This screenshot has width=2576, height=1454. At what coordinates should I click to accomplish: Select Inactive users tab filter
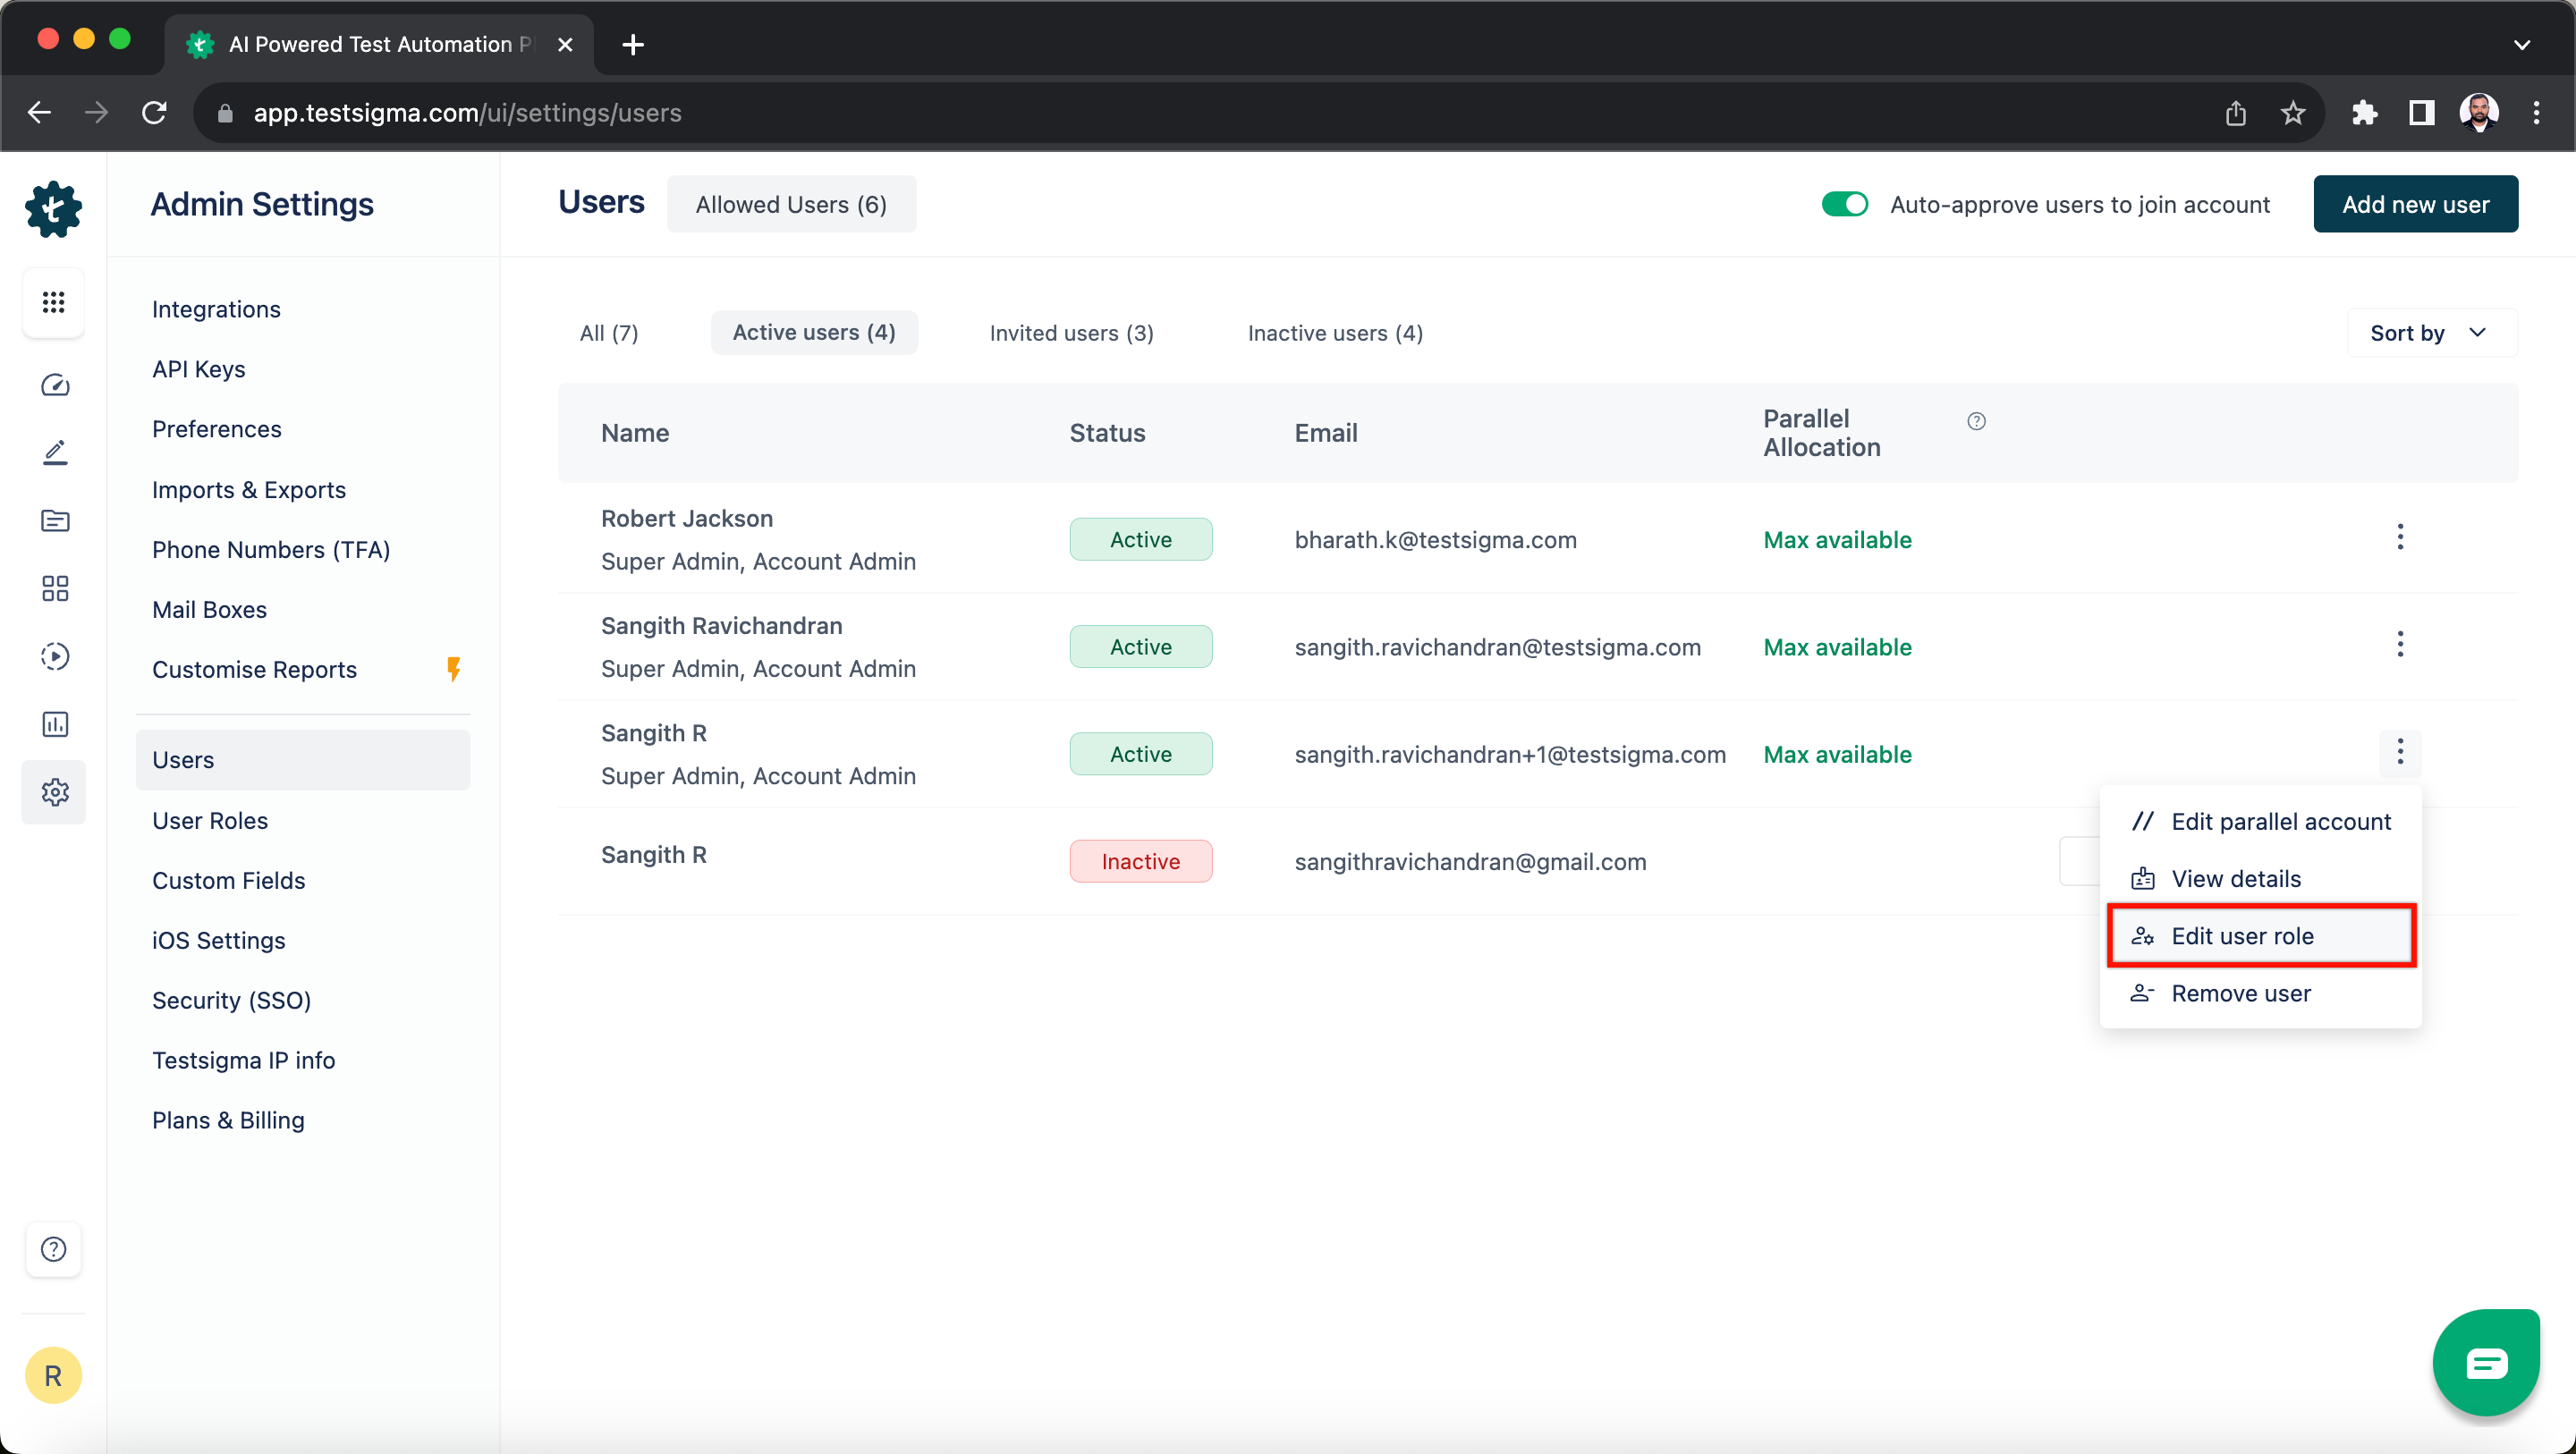click(1334, 333)
